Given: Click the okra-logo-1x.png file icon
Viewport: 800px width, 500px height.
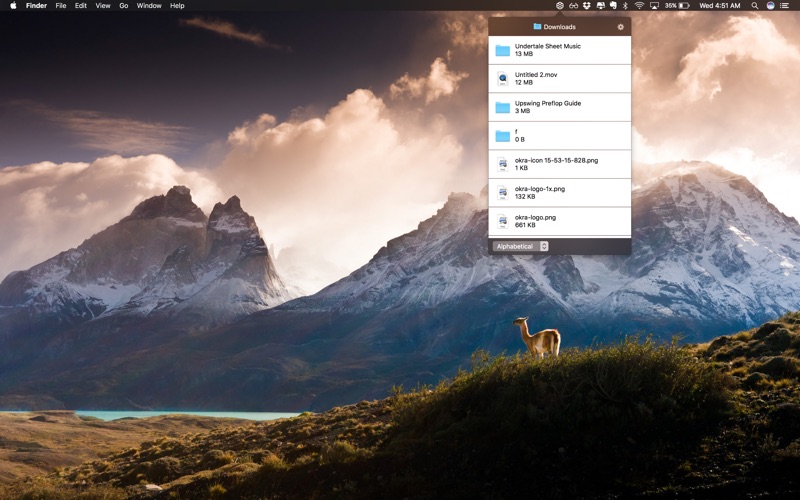Looking at the screenshot, I should pos(503,193).
